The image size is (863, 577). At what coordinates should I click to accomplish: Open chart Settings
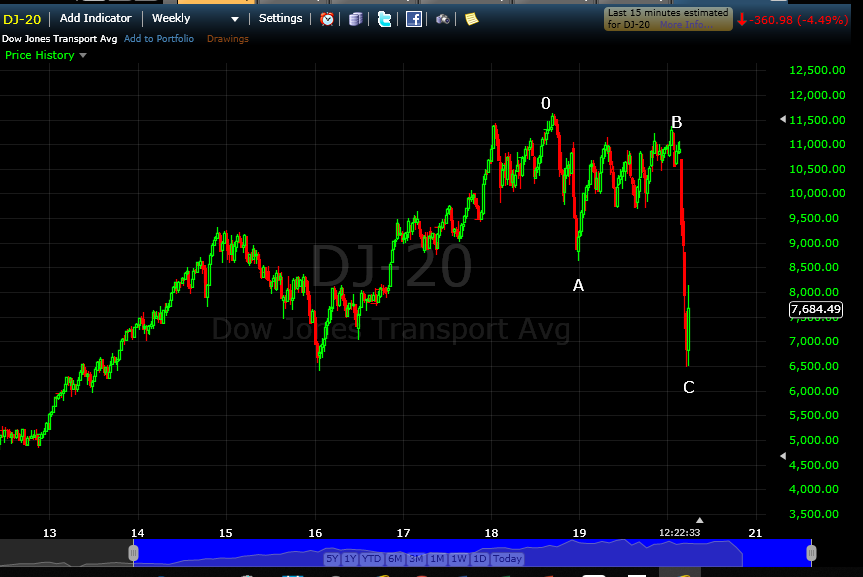click(x=281, y=18)
